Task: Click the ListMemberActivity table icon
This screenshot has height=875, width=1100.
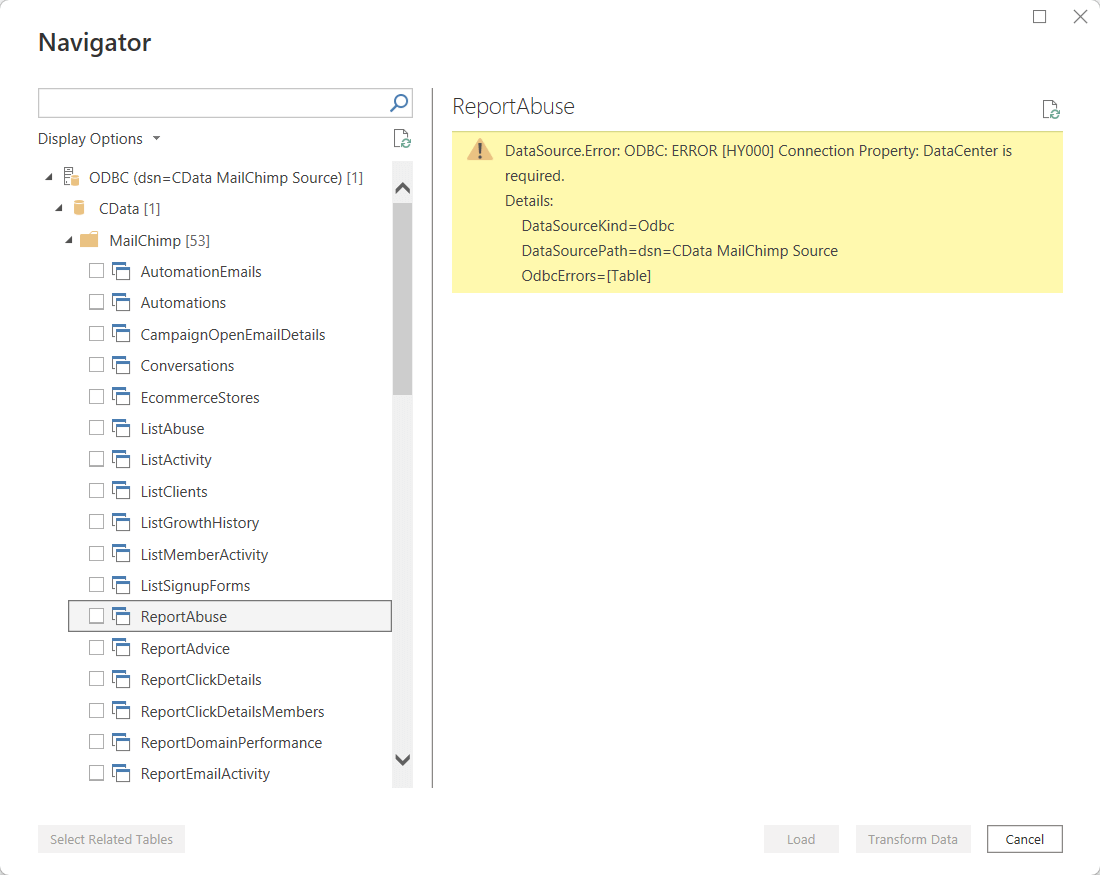Action: pyautogui.click(x=121, y=554)
